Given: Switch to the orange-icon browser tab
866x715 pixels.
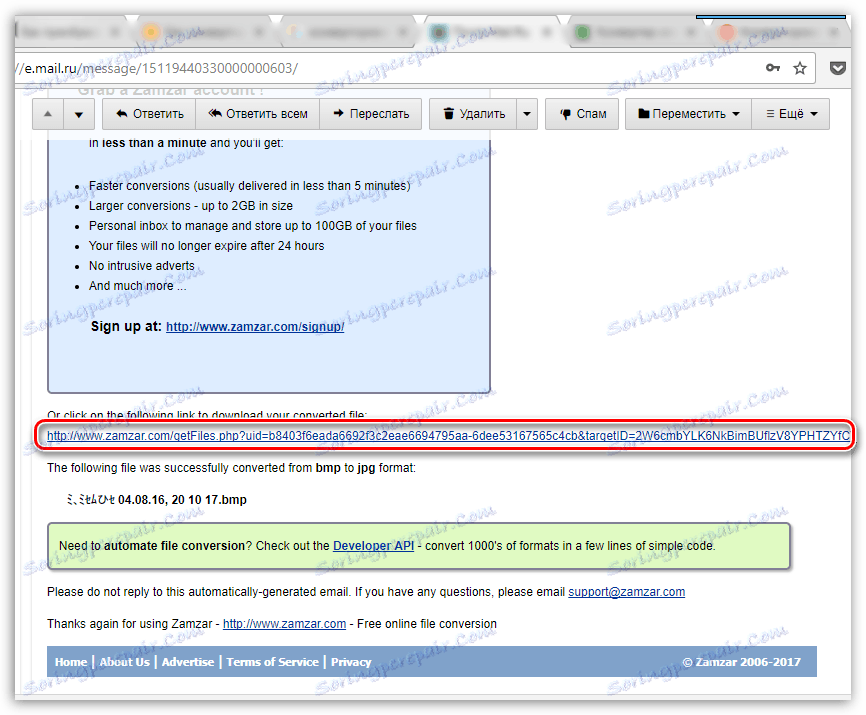Looking at the screenshot, I should point(205,32).
